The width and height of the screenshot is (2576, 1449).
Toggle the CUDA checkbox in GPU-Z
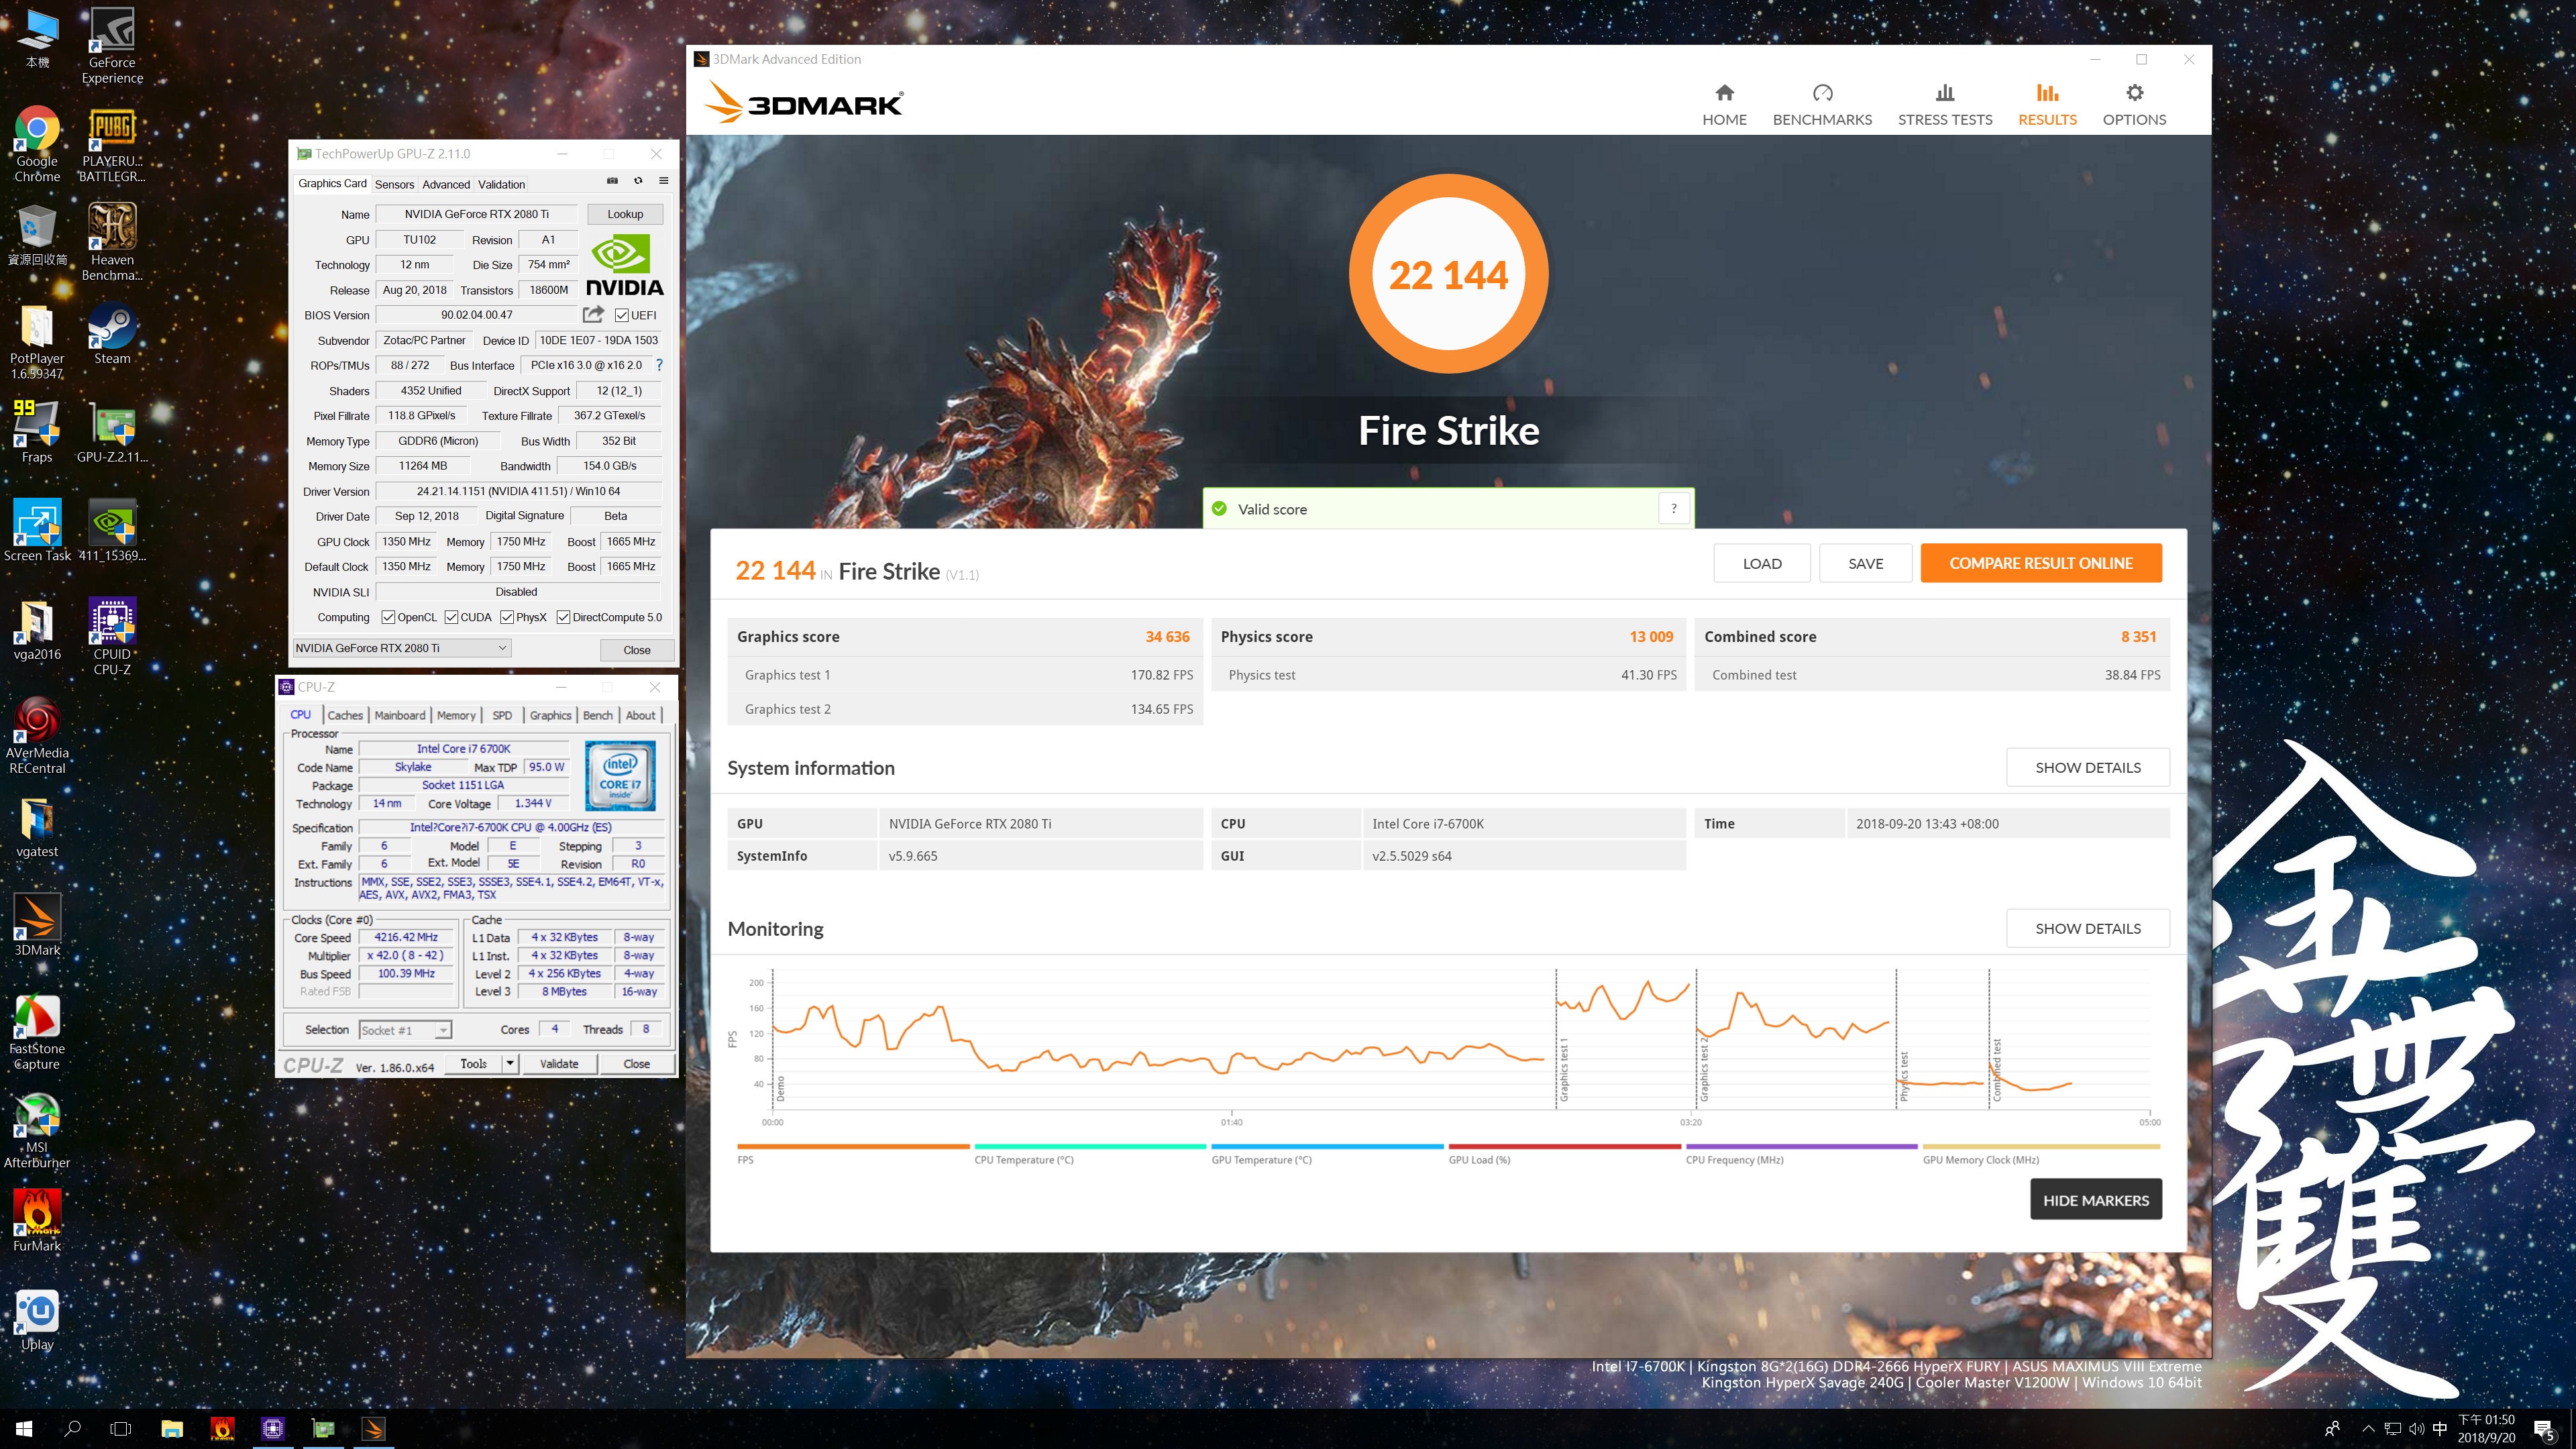pyautogui.click(x=451, y=617)
